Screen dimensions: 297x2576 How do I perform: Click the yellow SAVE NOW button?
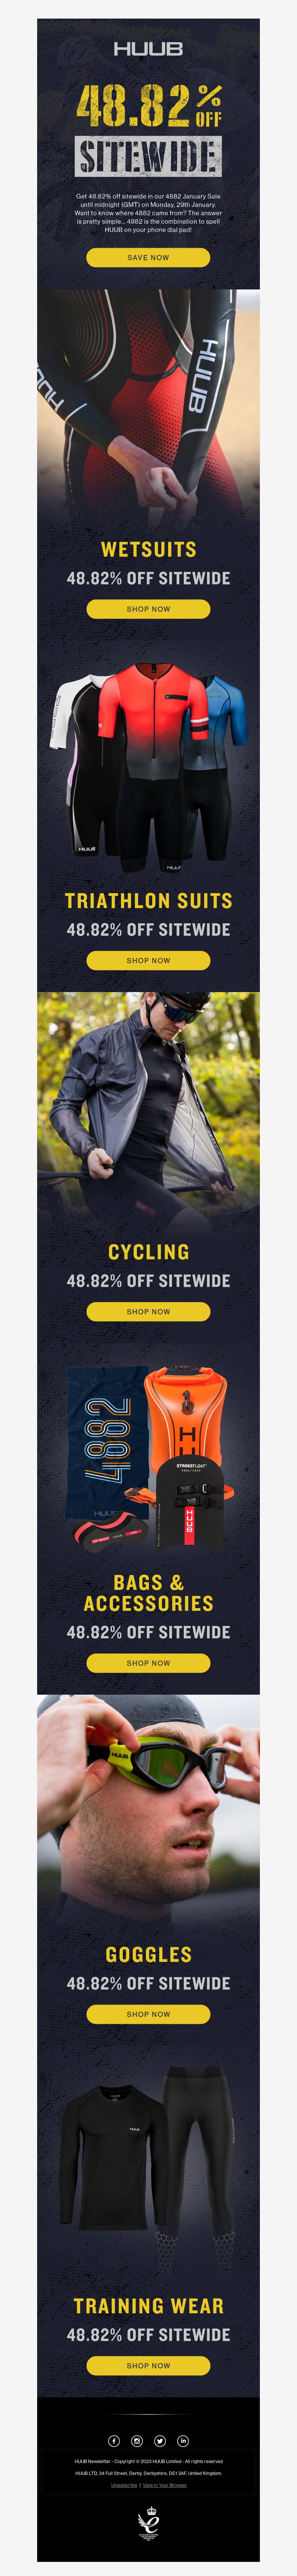[148, 257]
